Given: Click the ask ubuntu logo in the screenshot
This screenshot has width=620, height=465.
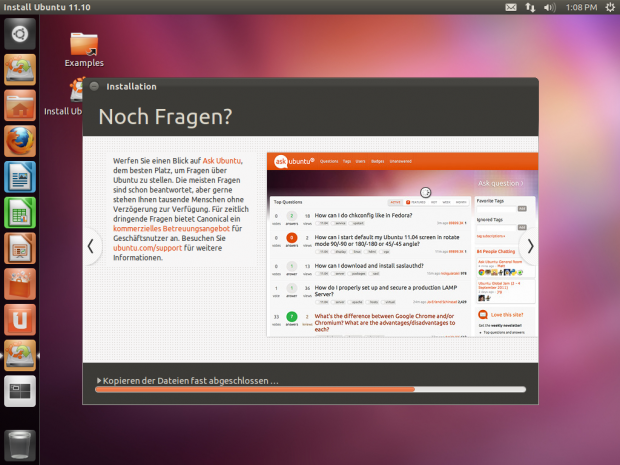Looking at the screenshot, I should (294, 161).
